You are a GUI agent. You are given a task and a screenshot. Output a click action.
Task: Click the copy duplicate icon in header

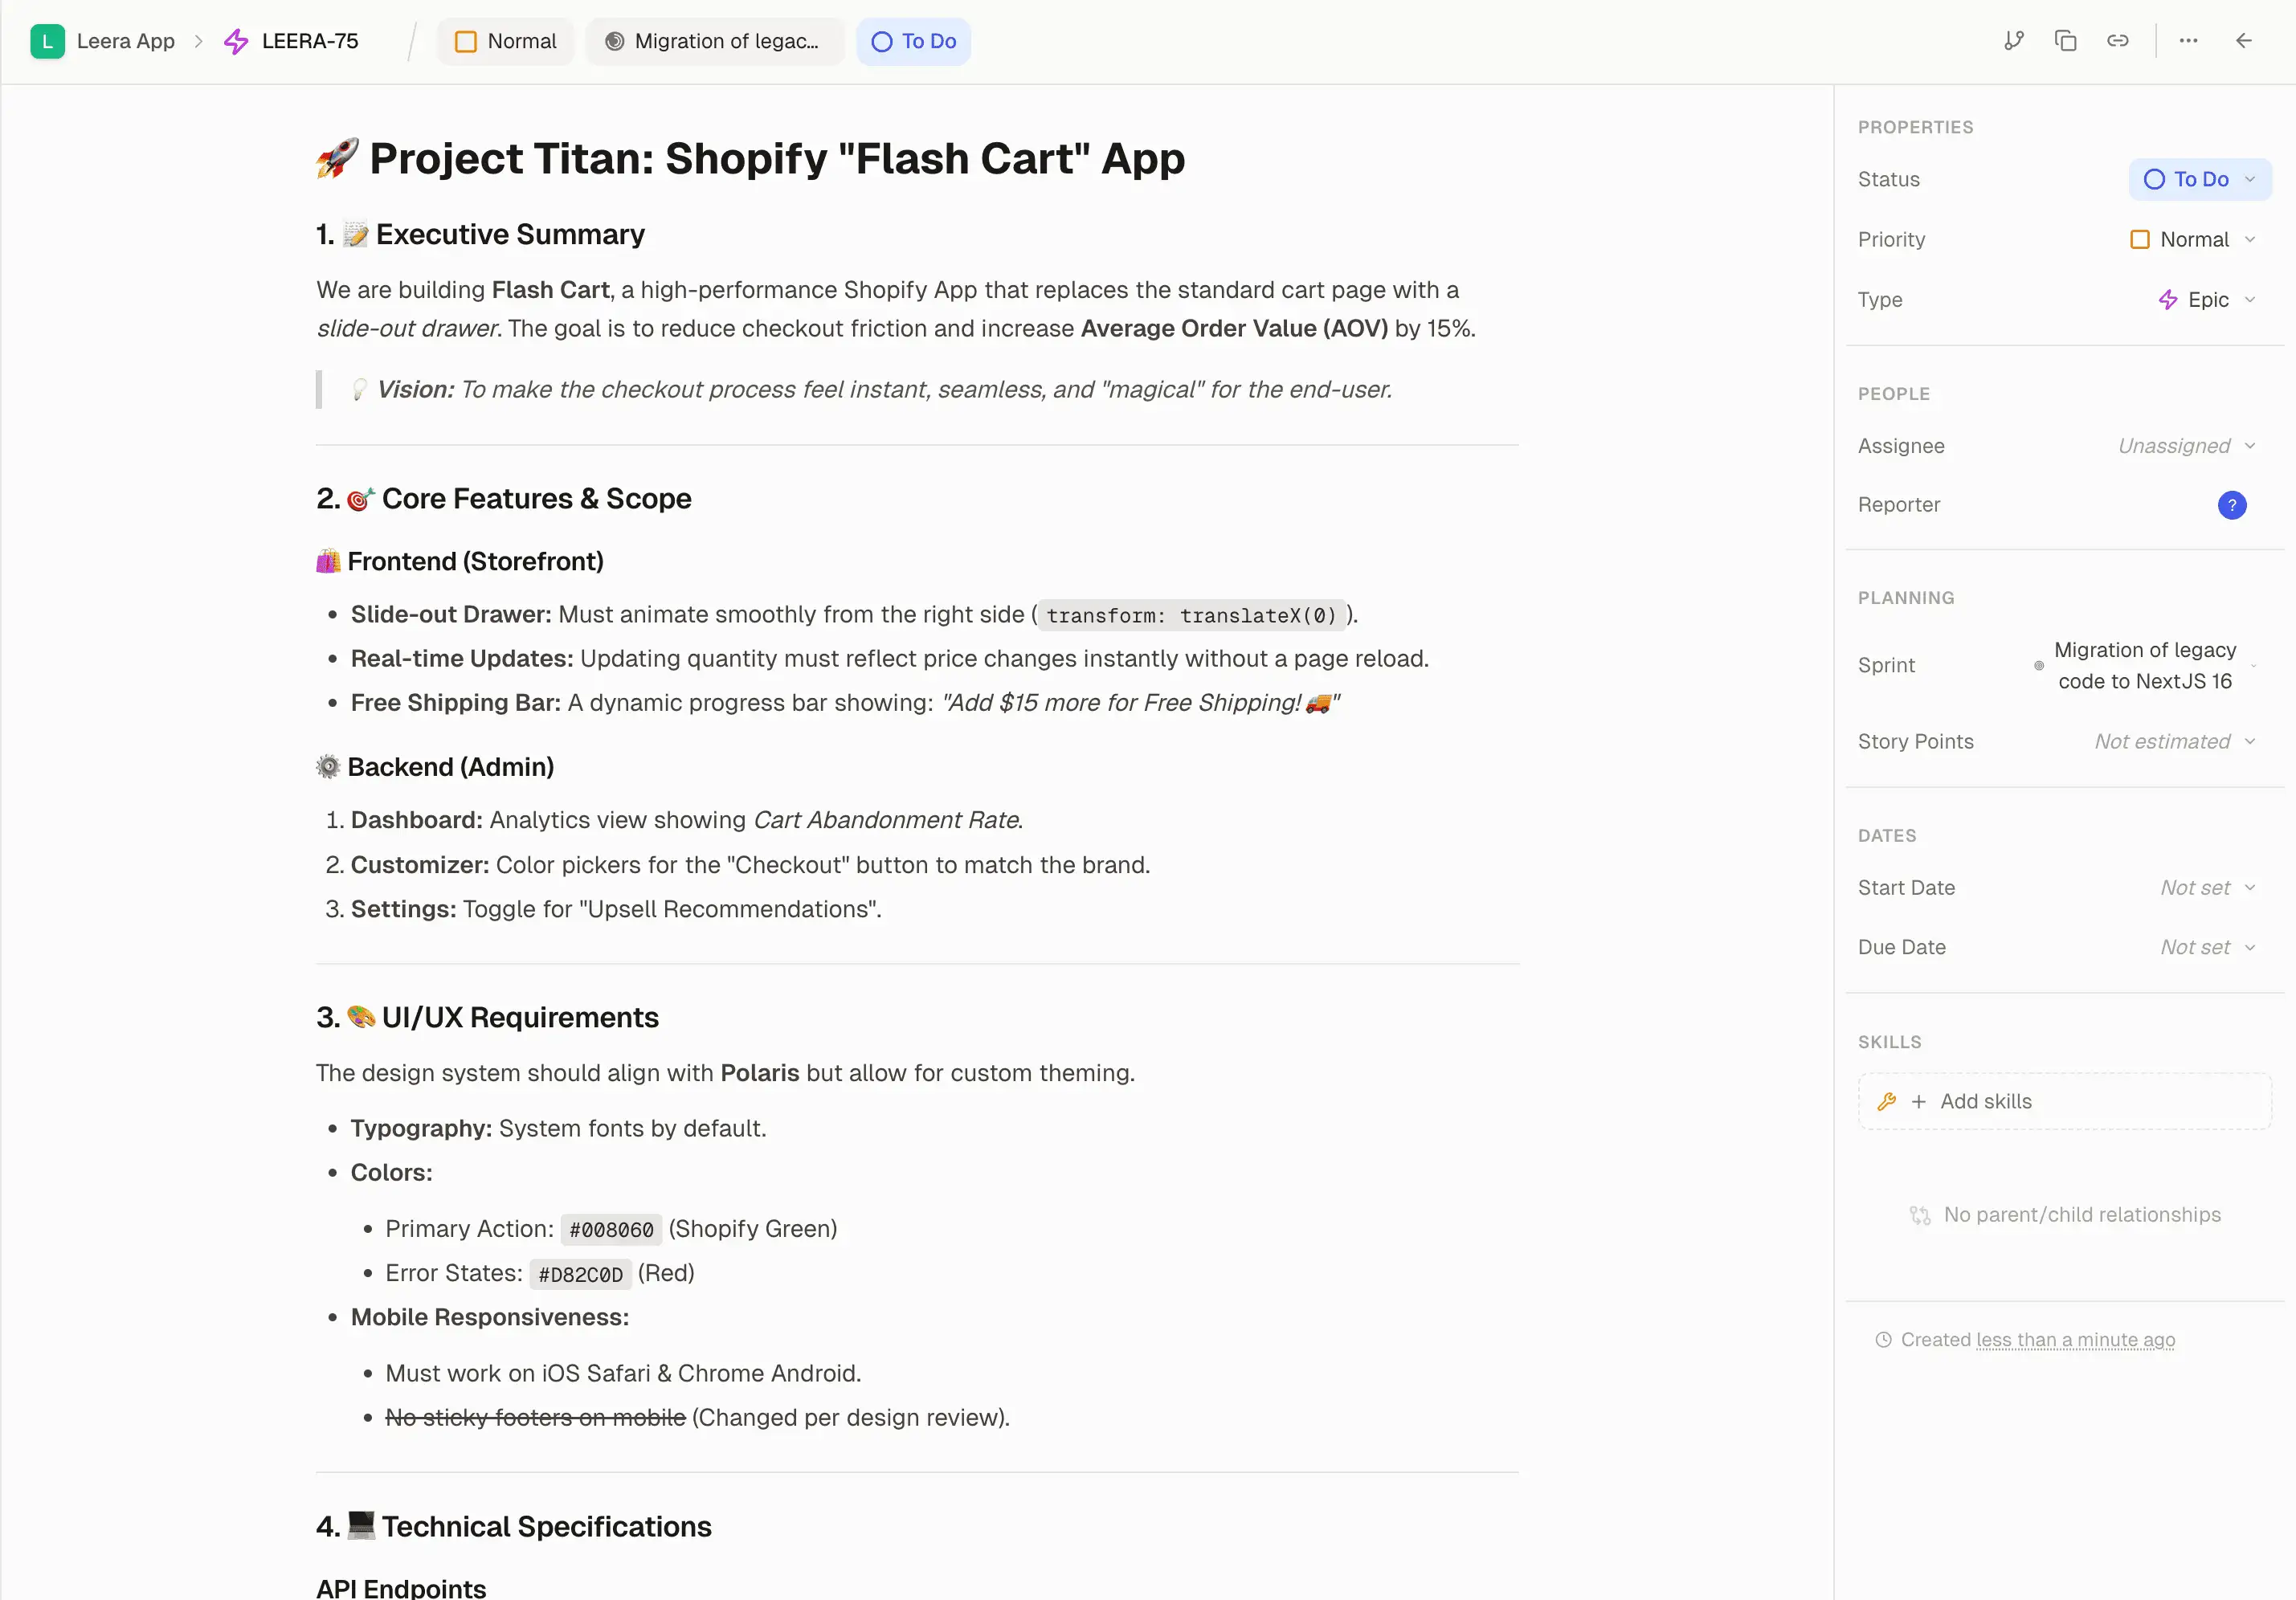2065,41
